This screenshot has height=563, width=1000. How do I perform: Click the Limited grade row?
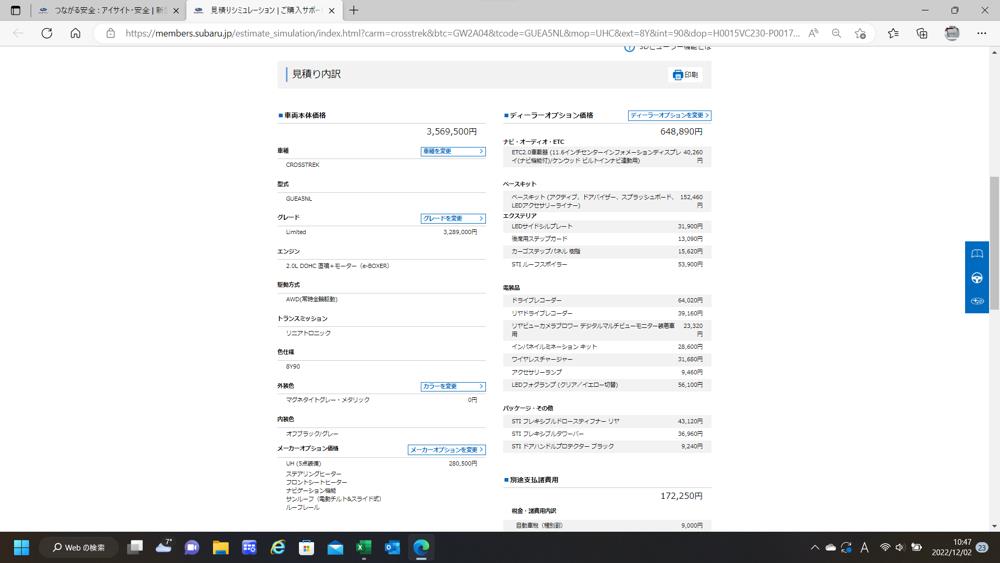click(381, 232)
